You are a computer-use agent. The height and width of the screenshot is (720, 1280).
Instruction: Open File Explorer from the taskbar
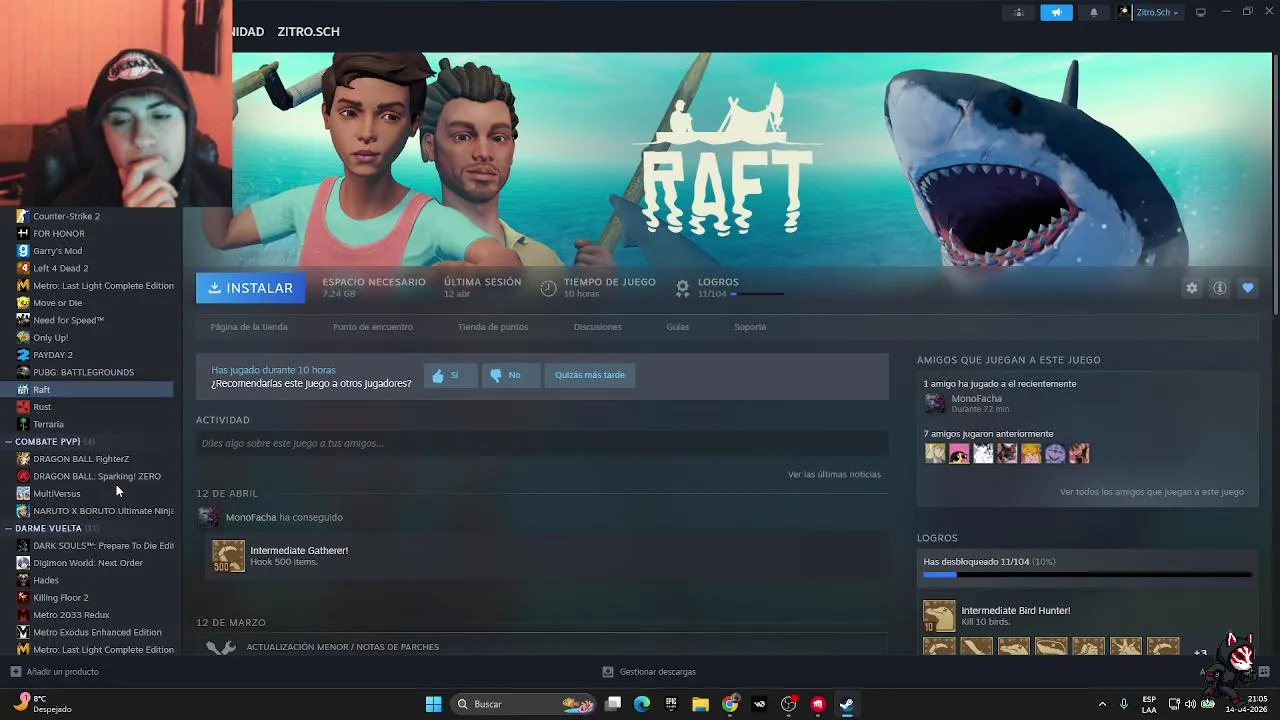tap(700, 704)
